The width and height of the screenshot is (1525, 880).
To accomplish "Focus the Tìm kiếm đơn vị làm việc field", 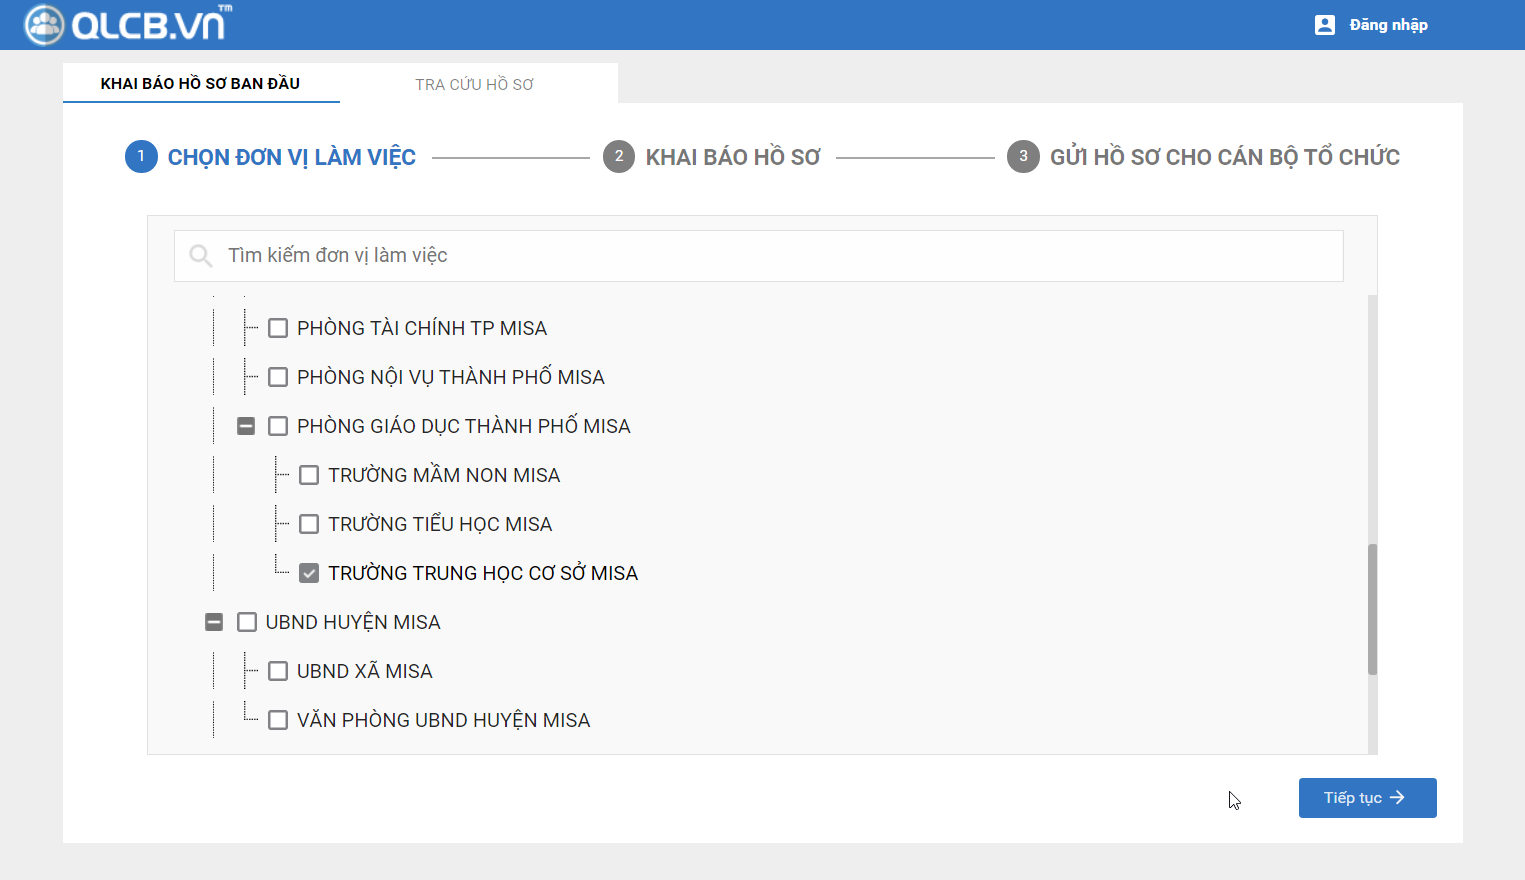I will (780, 256).
